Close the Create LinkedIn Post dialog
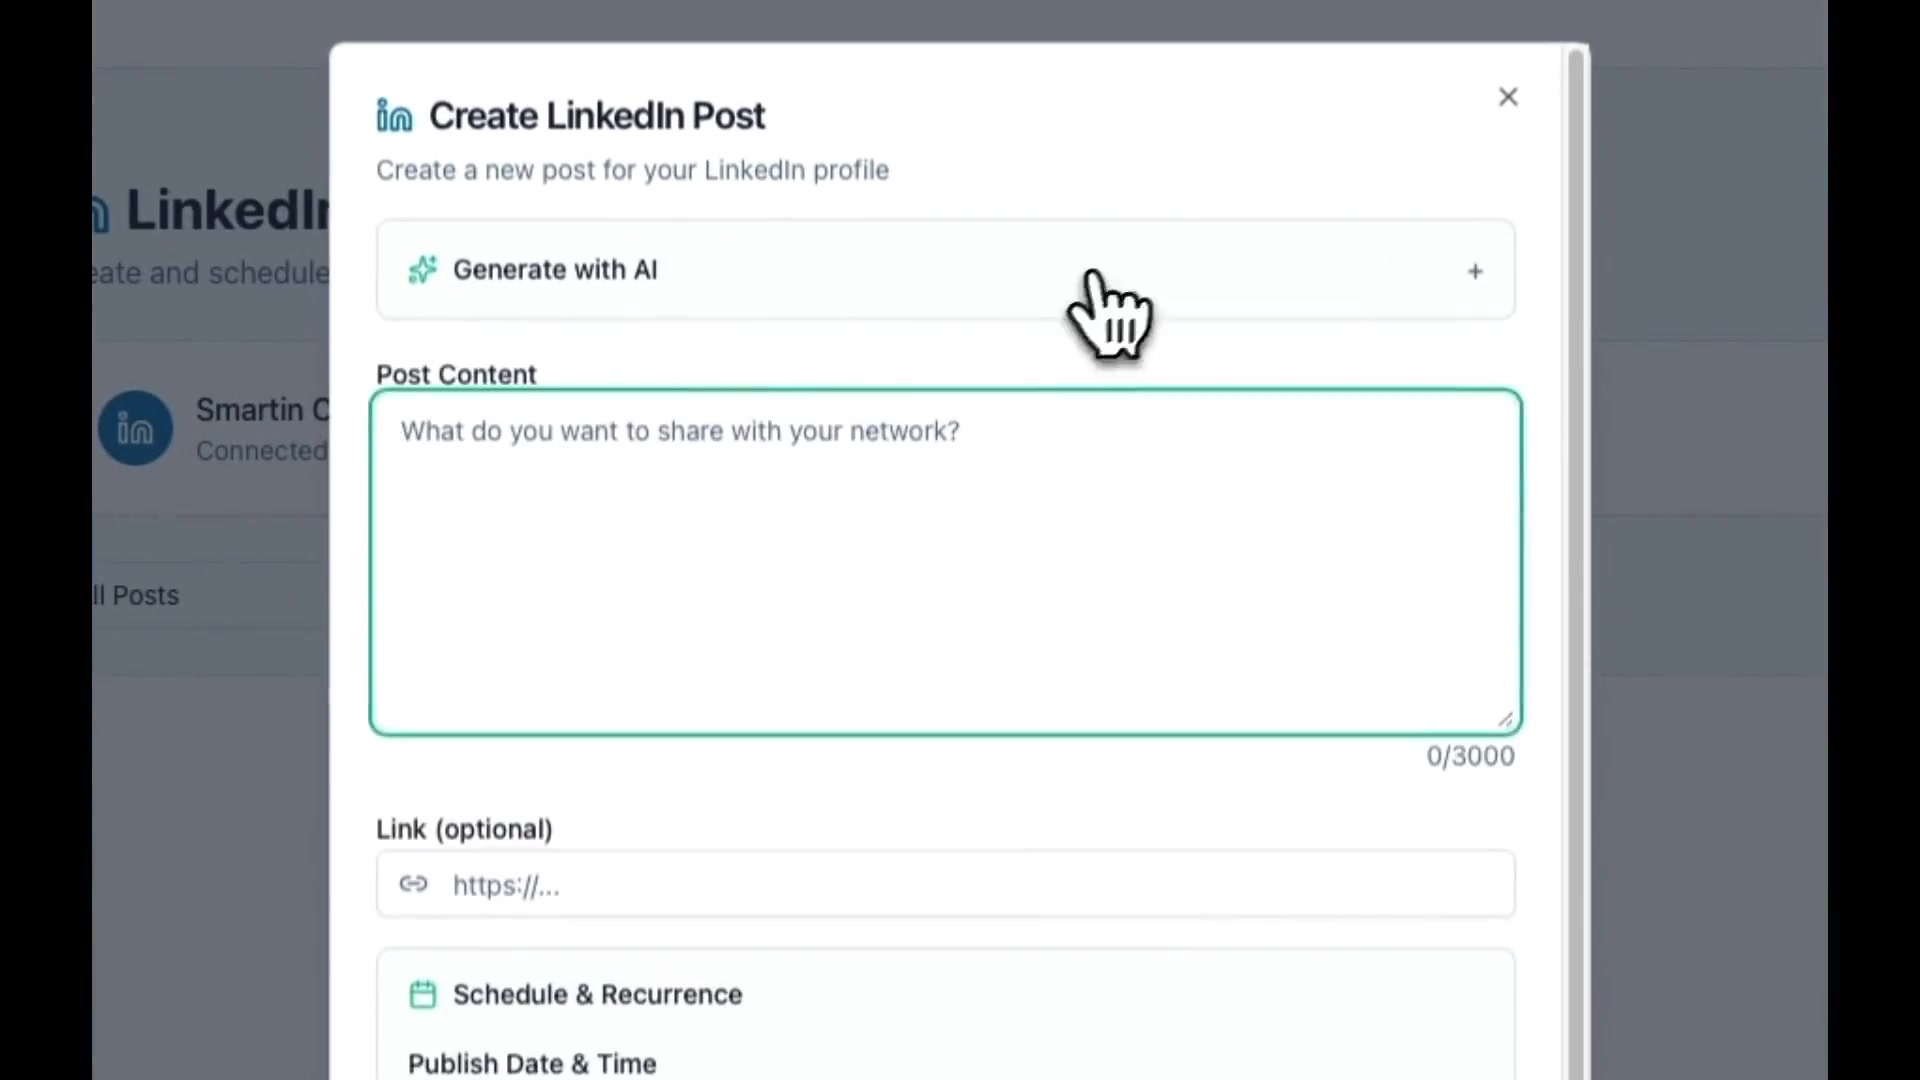Image resolution: width=1920 pixels, height=1080 pixels. coord(1508,97)
